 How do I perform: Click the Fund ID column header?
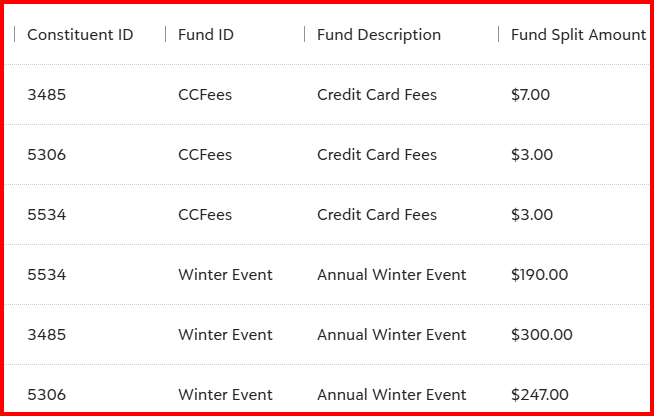point(206,35)
